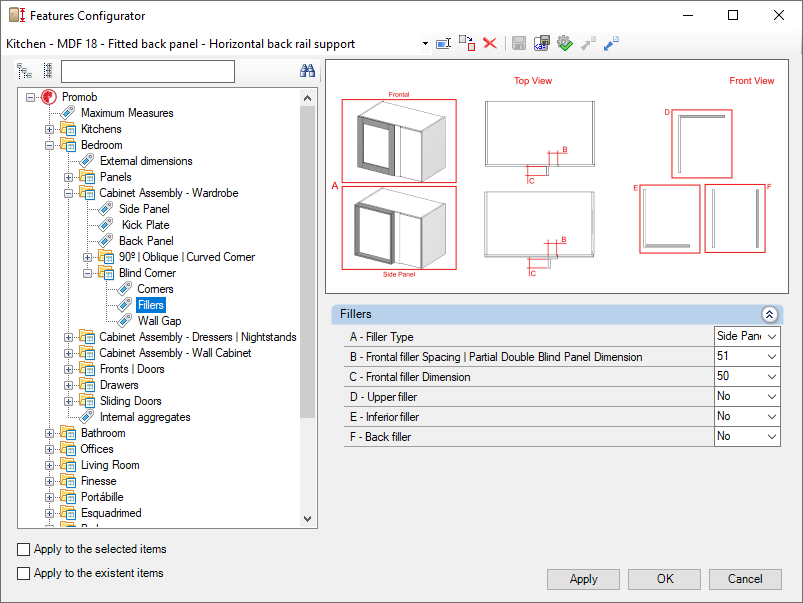Click the Kick Plate tag icon

105,225
